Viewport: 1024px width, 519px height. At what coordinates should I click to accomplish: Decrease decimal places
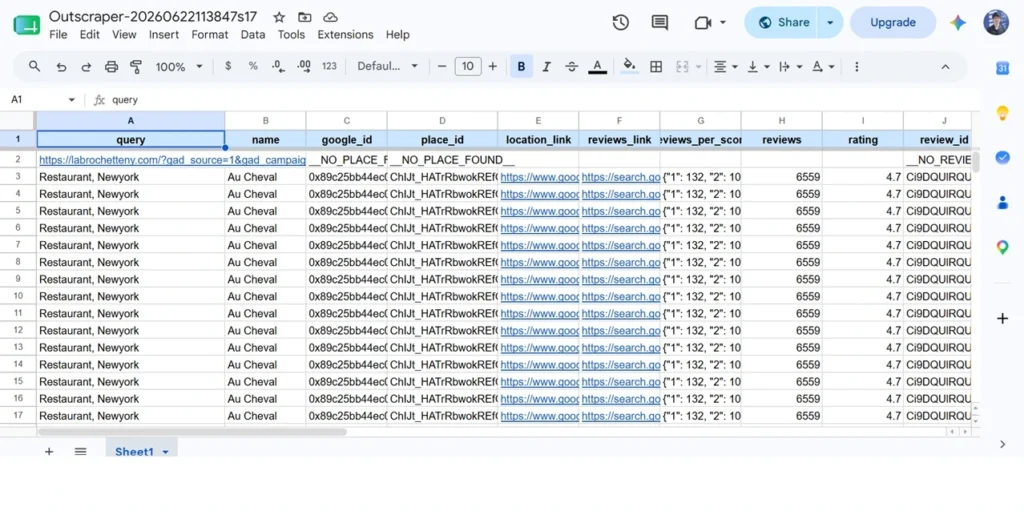(278, 66)
